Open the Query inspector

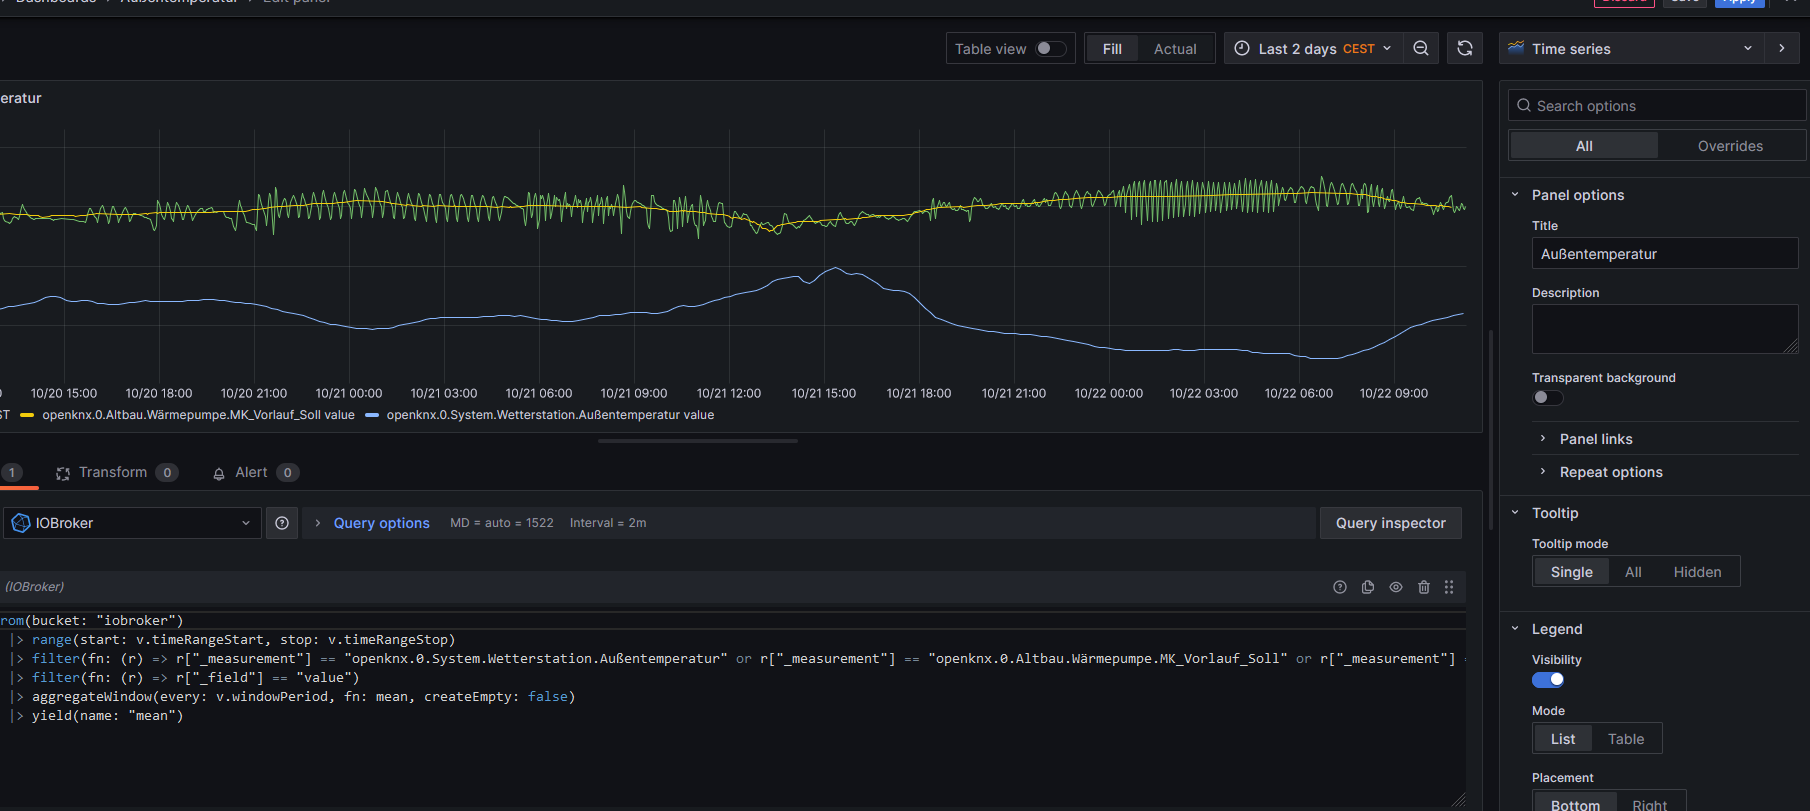(x=1390, y=523)
